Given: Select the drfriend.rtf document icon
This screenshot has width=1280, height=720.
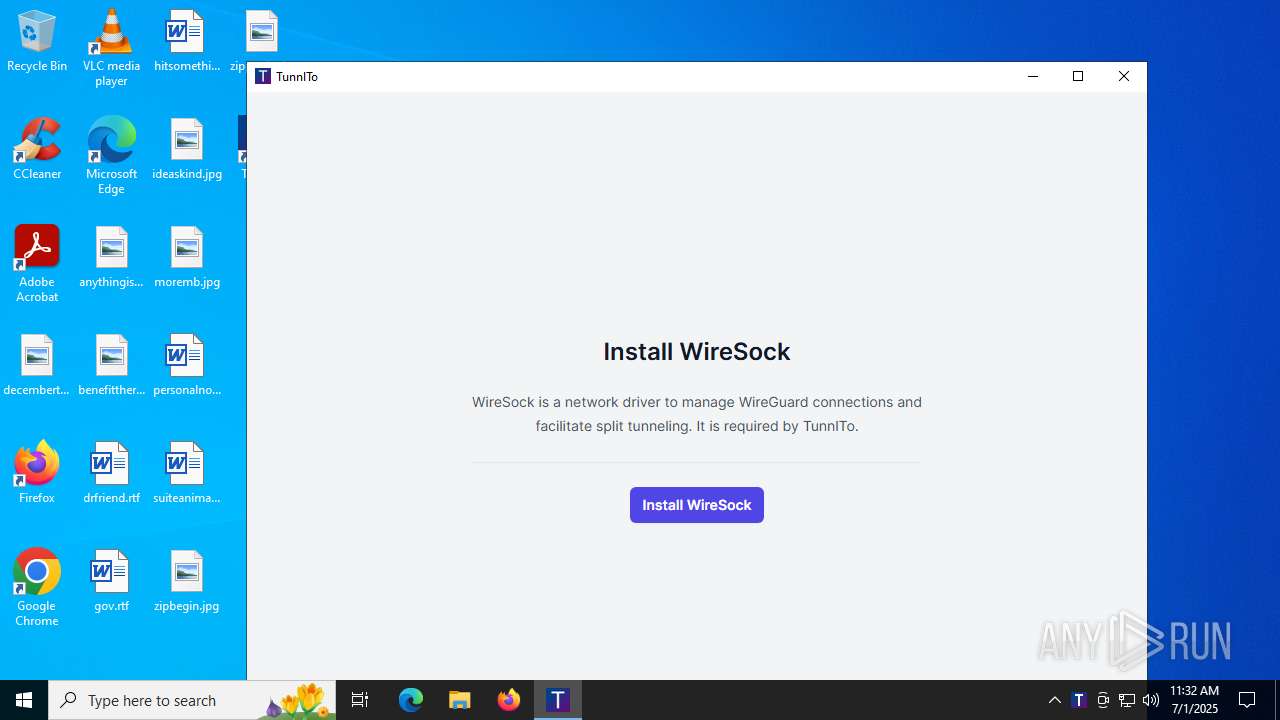Looking at the screenshot, I should [111, 473].
